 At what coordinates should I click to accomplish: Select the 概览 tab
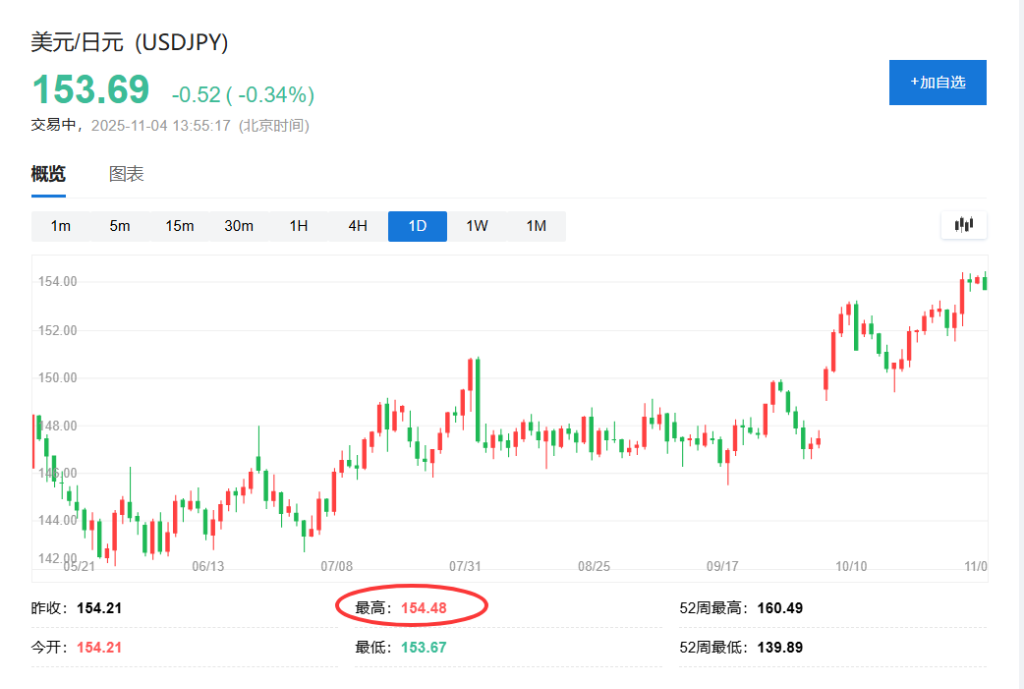pos(46,173)
